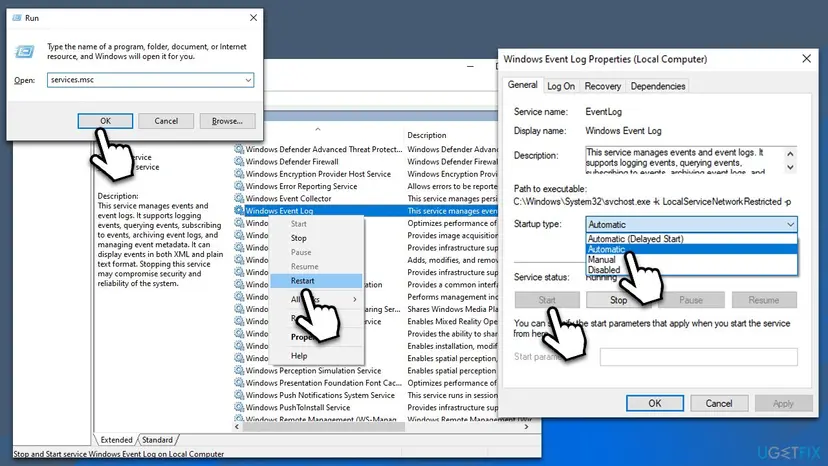This screenshot has width=828, height=466.
Task: Click the Description column header in Services
Action: (427, 135)
